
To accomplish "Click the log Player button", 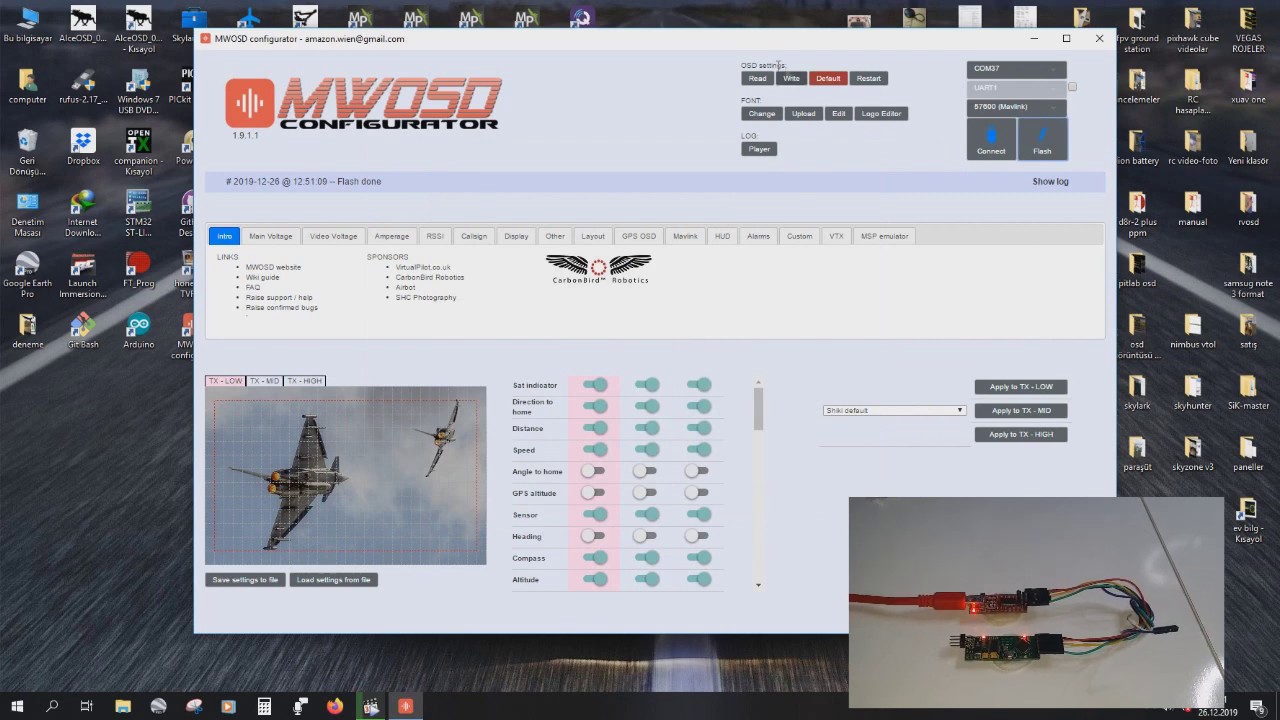I will (759, 149).
